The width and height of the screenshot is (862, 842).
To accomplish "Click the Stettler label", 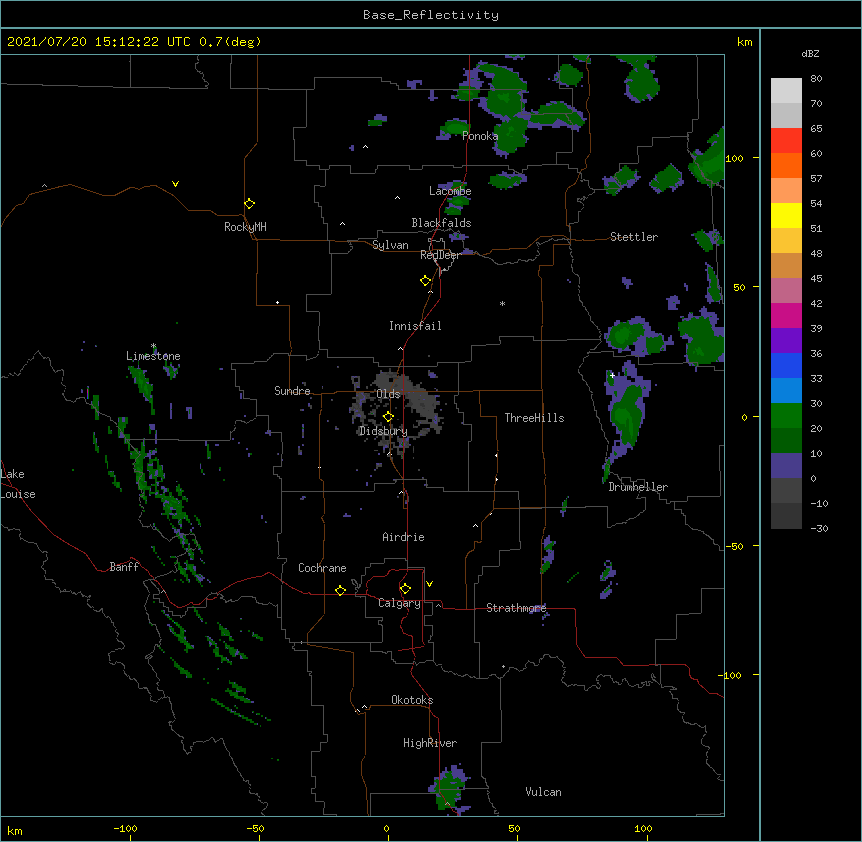I will [634, 237].
